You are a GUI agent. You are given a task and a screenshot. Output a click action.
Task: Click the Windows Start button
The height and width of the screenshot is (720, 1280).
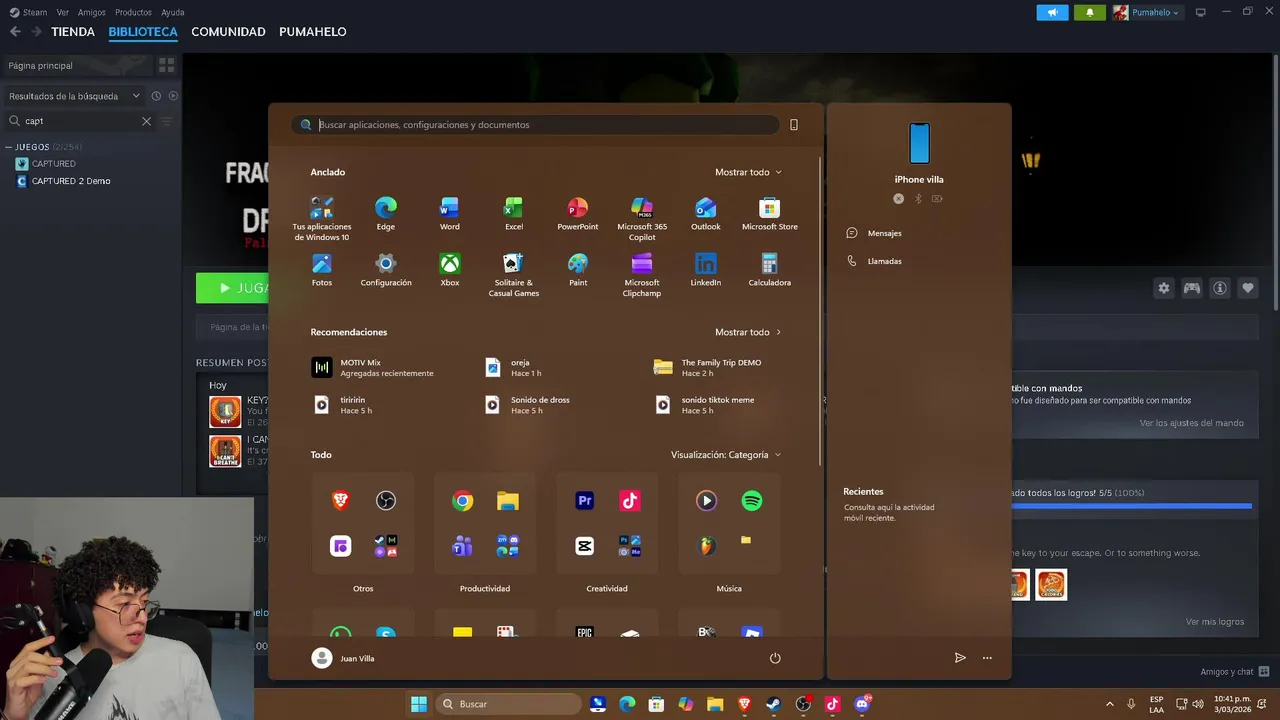(419, 704)
